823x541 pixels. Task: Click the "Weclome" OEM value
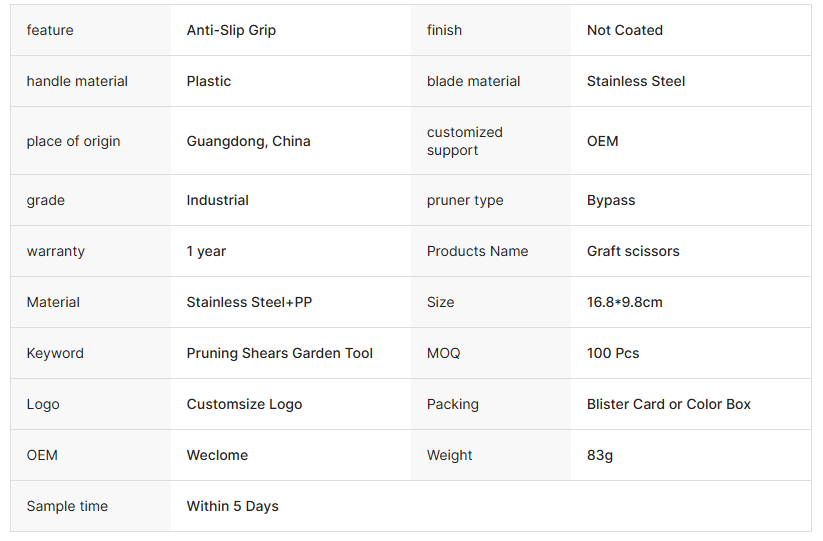click(x=217, y=455)
